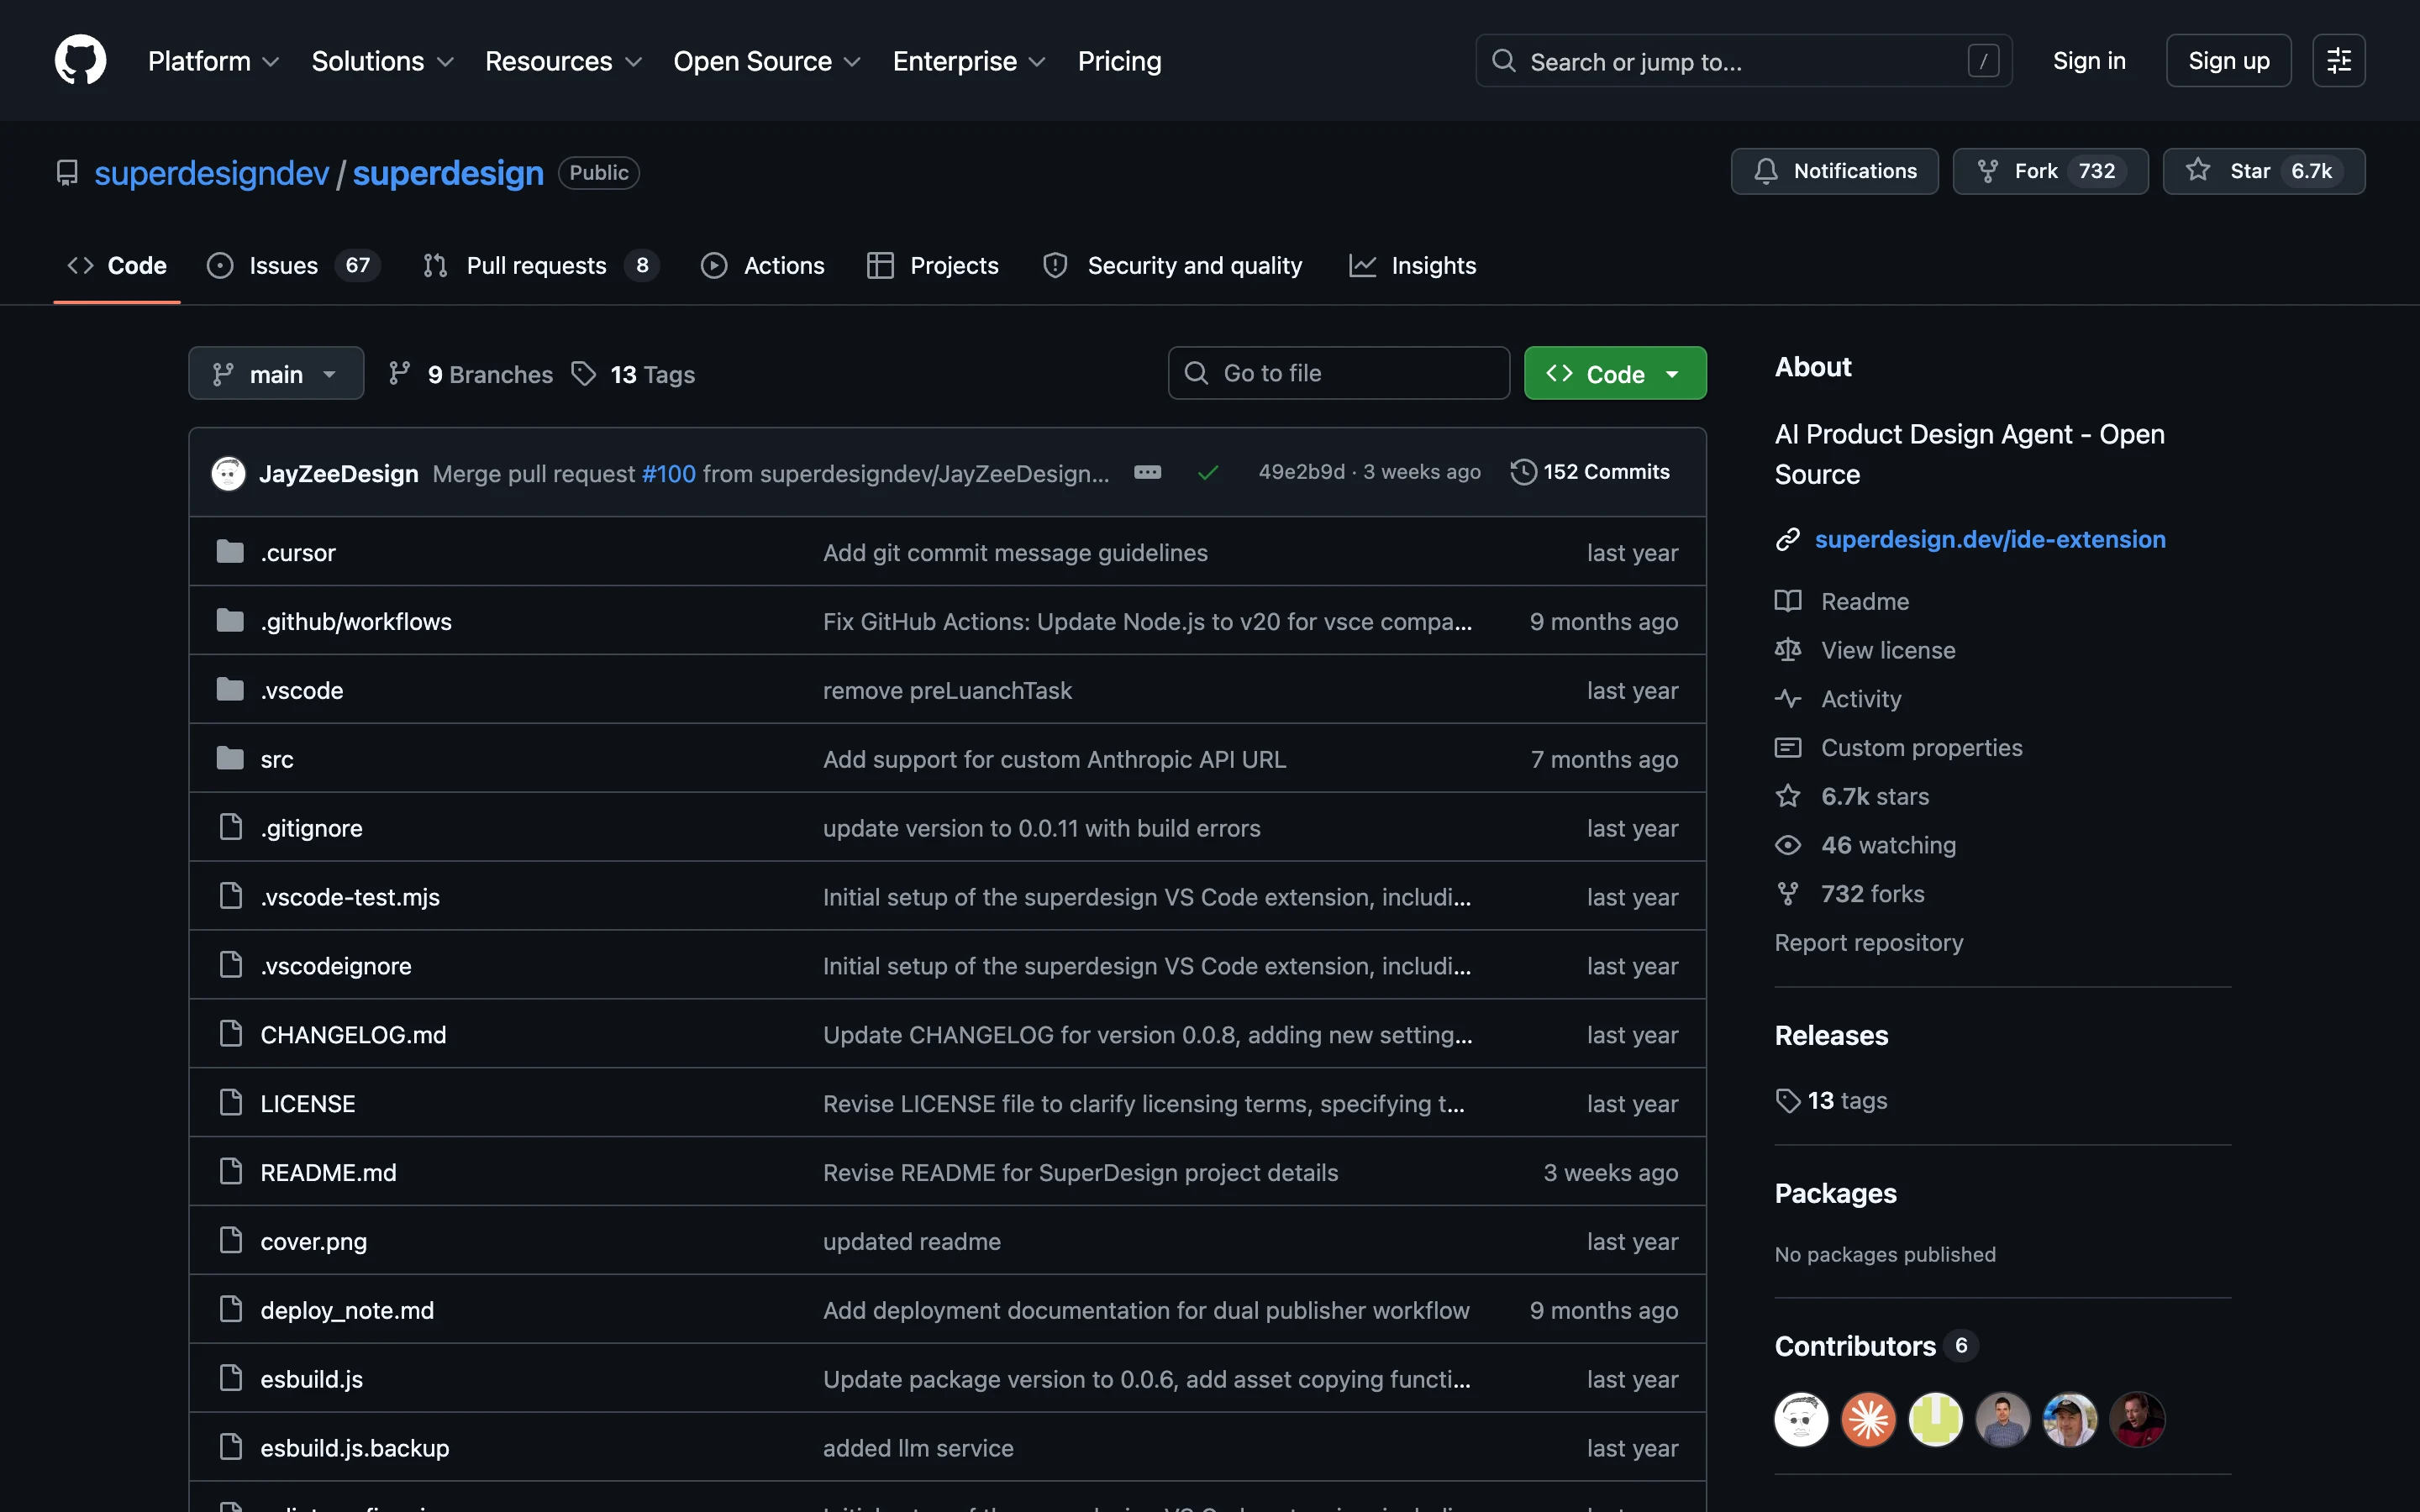2420x1512 pixels.
Task: Focus the Search or jump to field
Action: [x=1743, y=61]
